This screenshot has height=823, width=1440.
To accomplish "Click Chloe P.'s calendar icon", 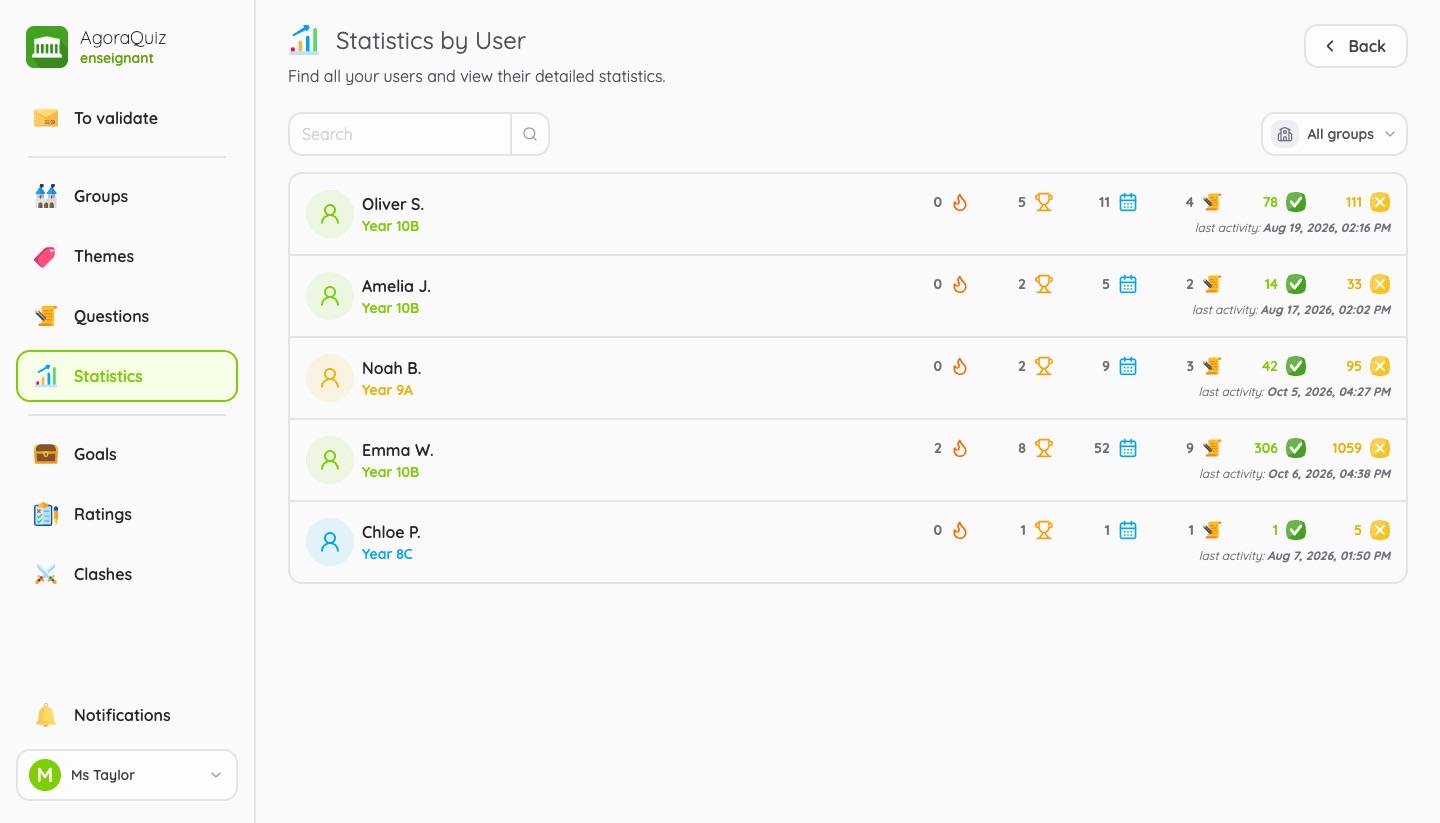I will coord(1128,530).
